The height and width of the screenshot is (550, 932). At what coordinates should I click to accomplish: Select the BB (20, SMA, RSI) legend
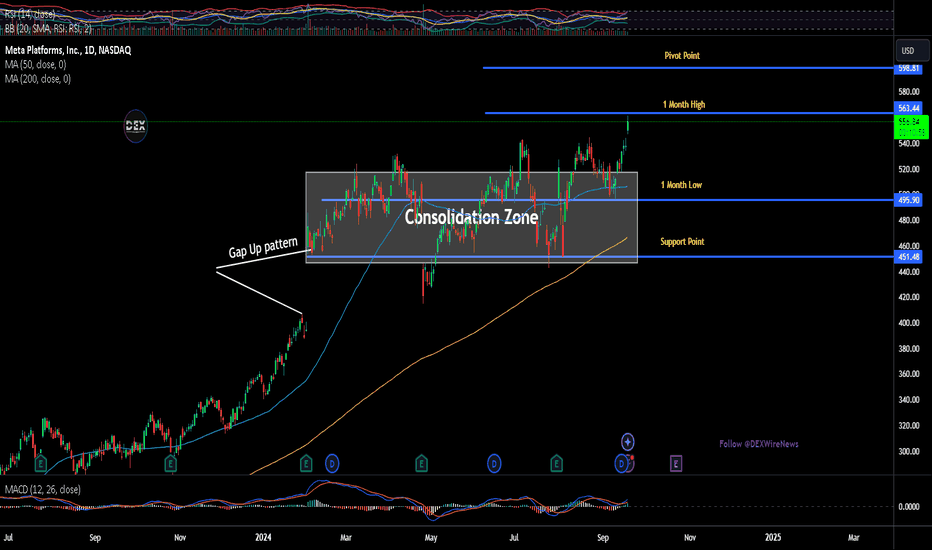pyautogui.click(x=48, y=28)
